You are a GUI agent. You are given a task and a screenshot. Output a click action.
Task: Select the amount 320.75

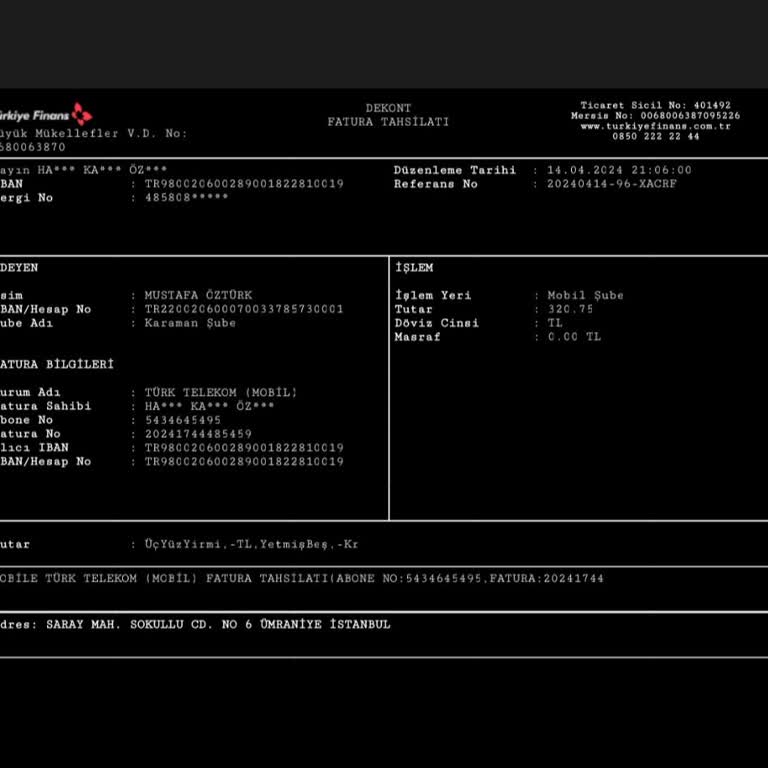pos(570,309)
